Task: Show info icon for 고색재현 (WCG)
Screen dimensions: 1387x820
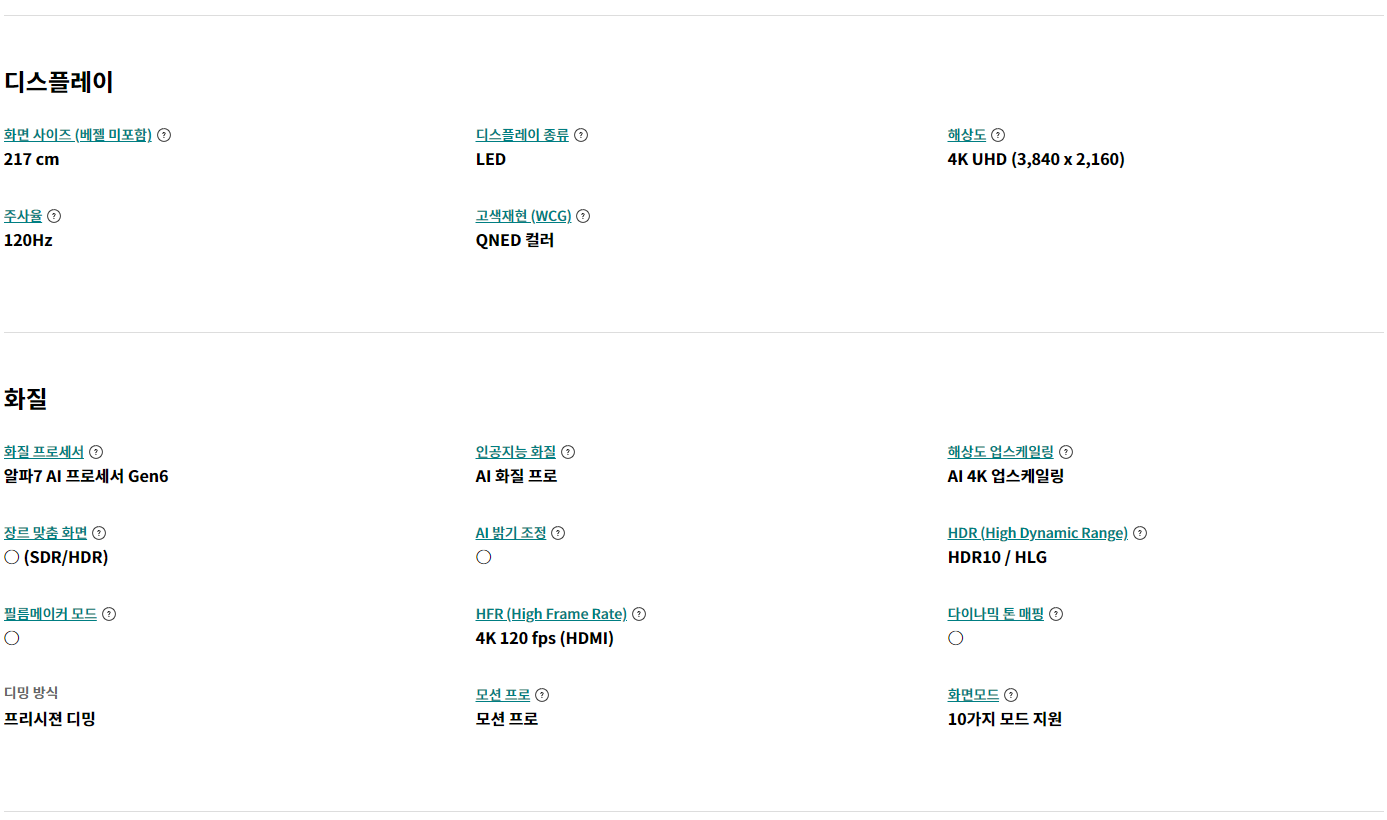Action: (583, 216)
